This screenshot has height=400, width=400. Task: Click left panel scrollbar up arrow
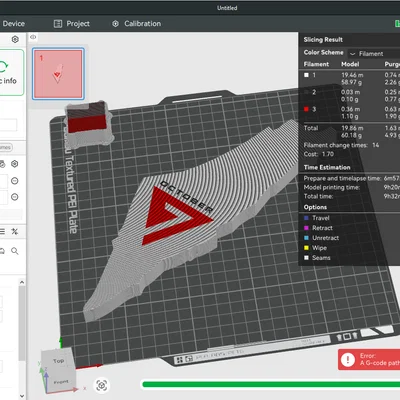(22, 282)
